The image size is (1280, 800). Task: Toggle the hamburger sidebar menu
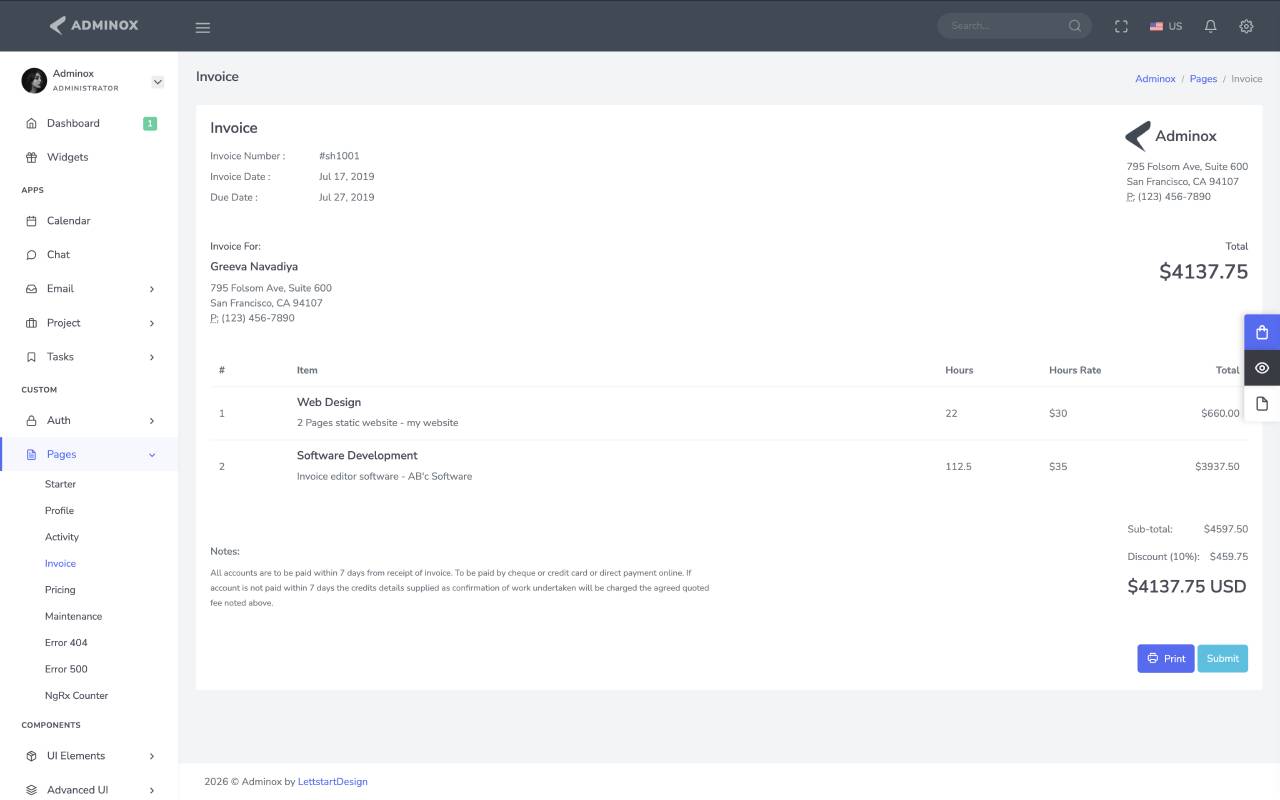click(203, 27)
